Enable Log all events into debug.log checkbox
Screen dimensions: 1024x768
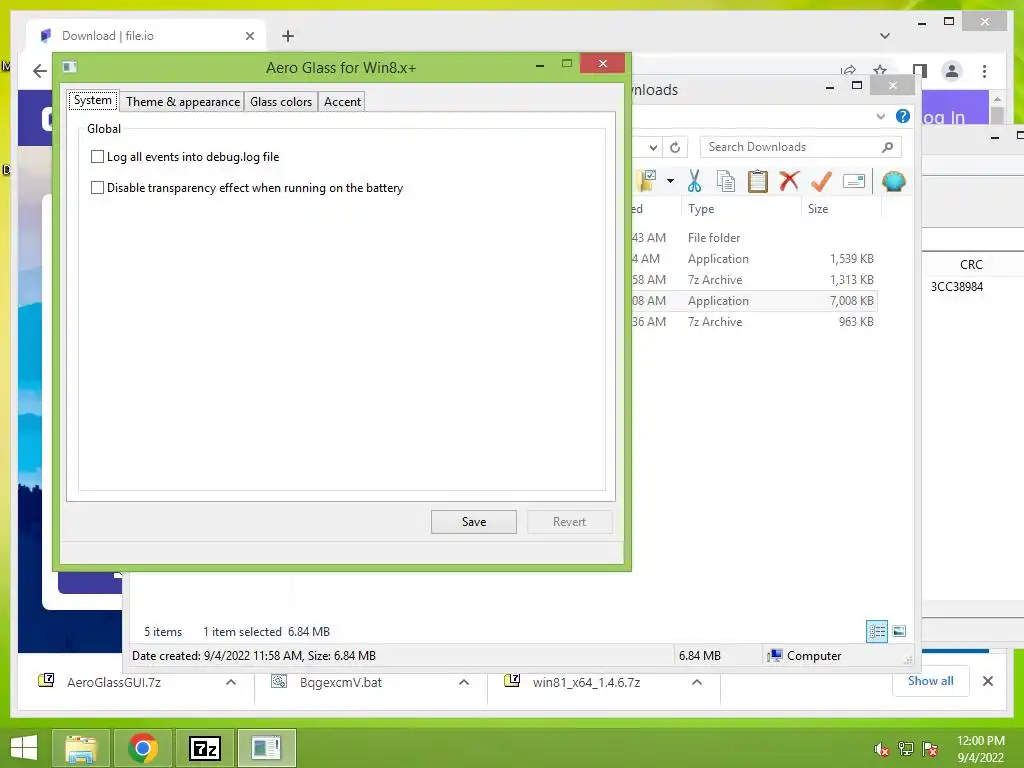[97, 157]
